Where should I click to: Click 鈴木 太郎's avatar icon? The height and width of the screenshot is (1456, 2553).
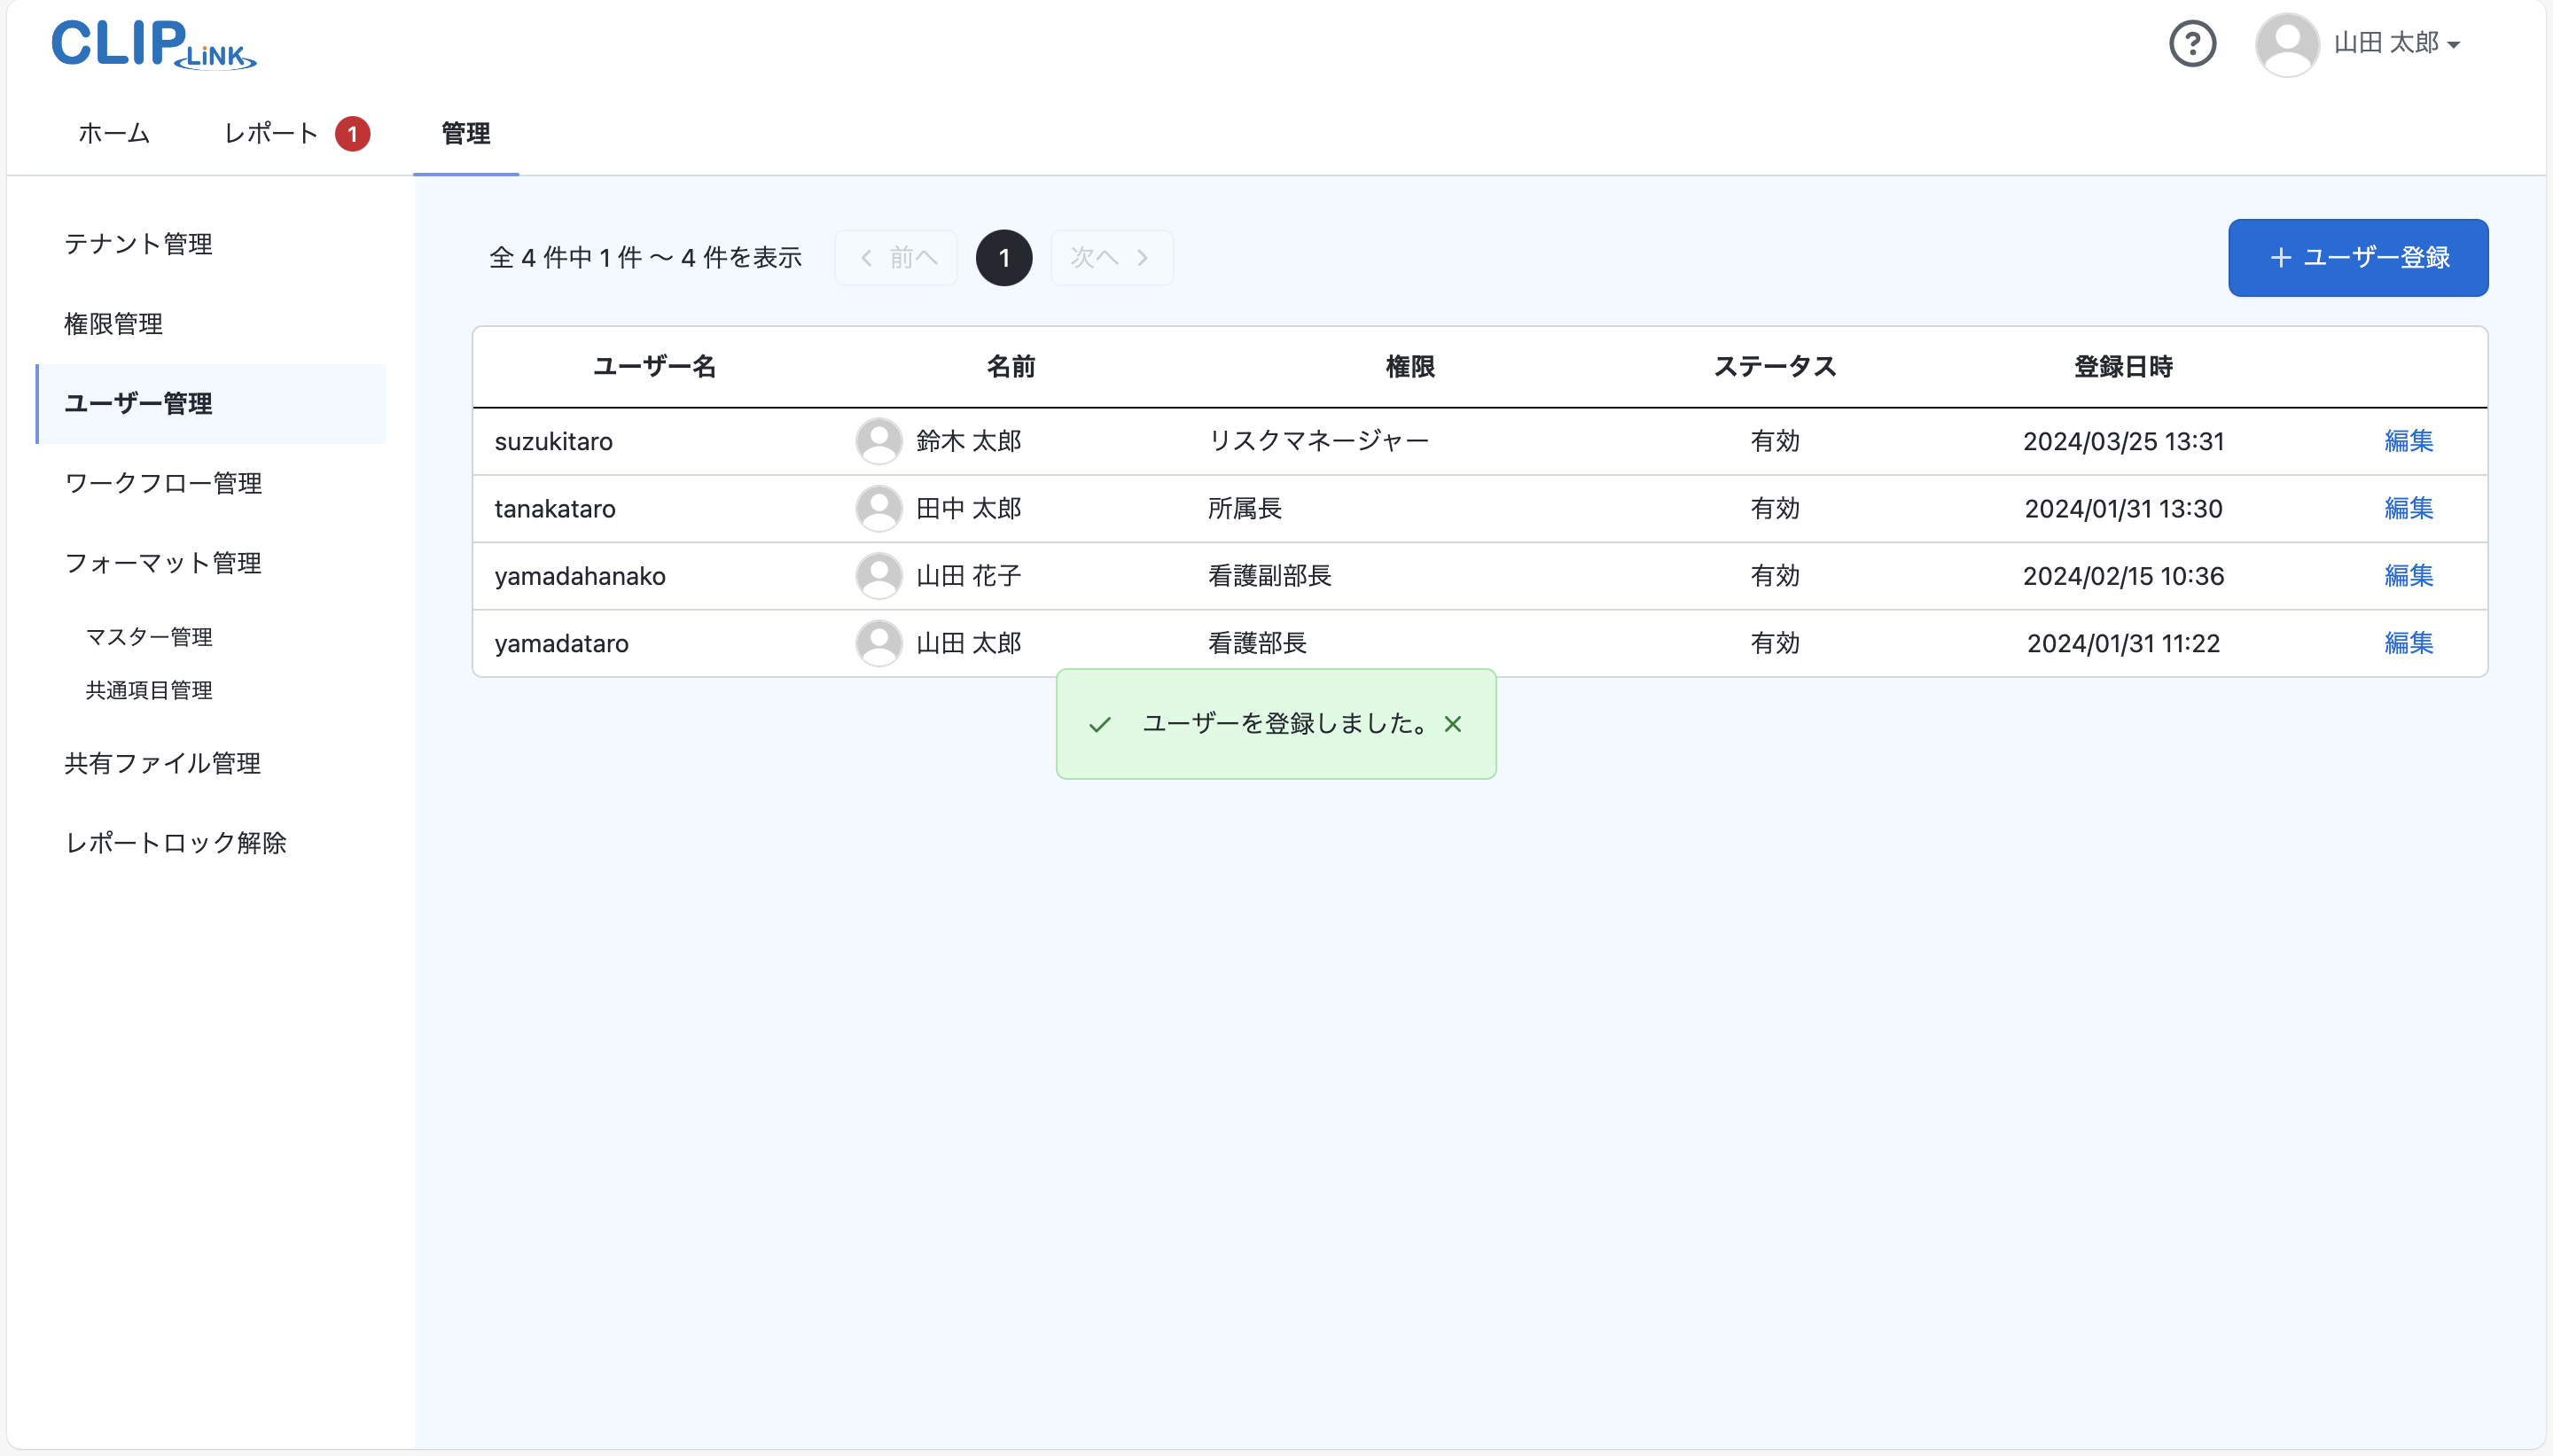point(879,440)
